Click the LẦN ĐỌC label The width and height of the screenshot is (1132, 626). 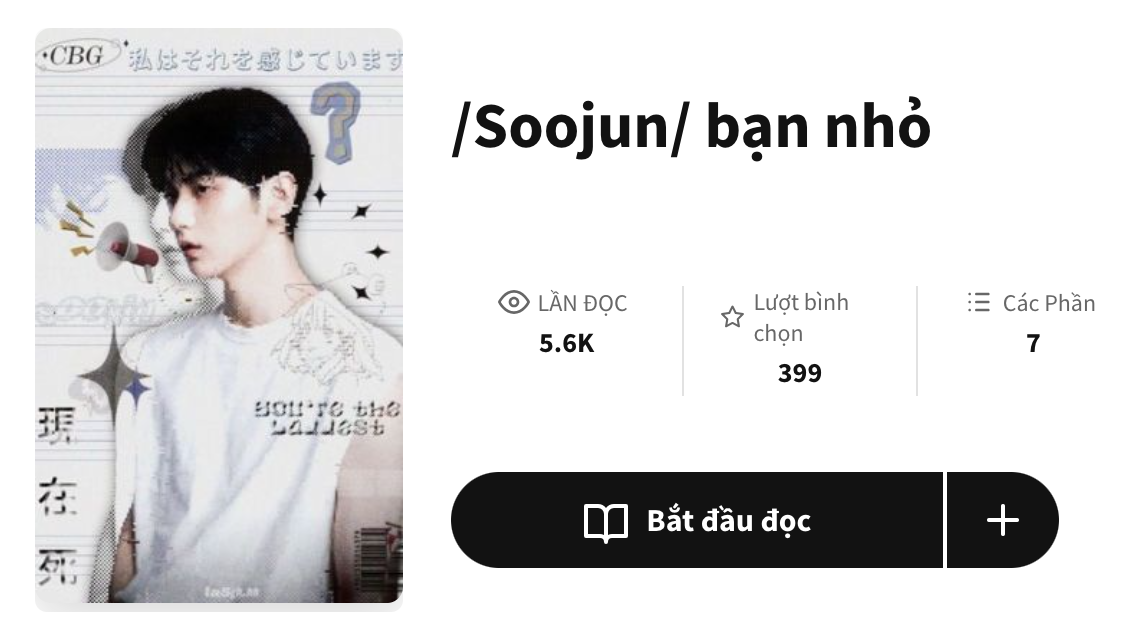click(x=583, y=303)
